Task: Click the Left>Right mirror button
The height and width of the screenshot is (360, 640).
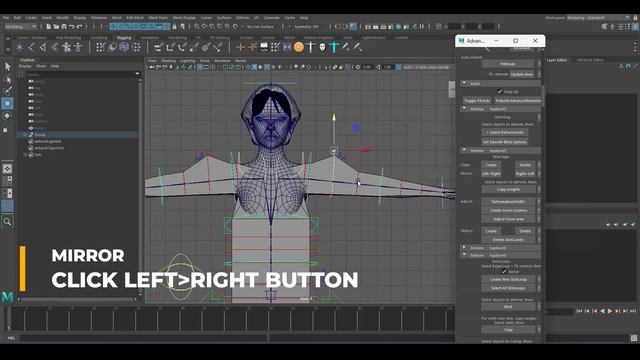Action: click(x=491, y=173)
